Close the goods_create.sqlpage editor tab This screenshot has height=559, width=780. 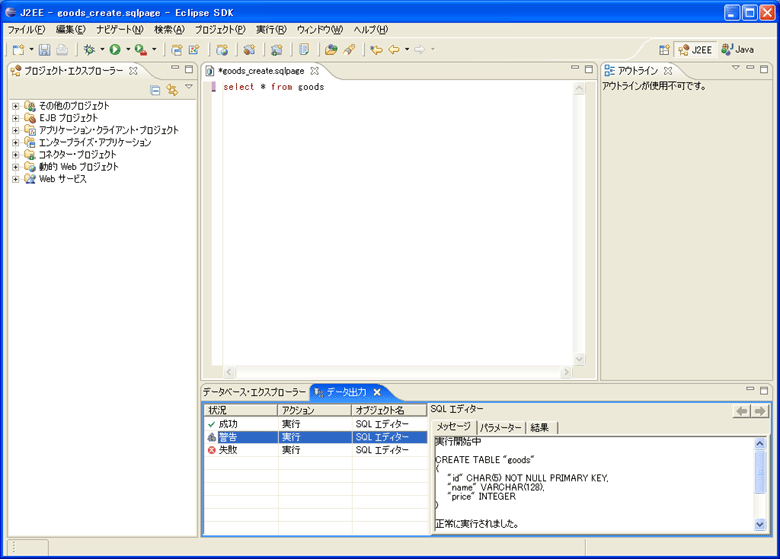pyautogui.click(x=314, y=71)
